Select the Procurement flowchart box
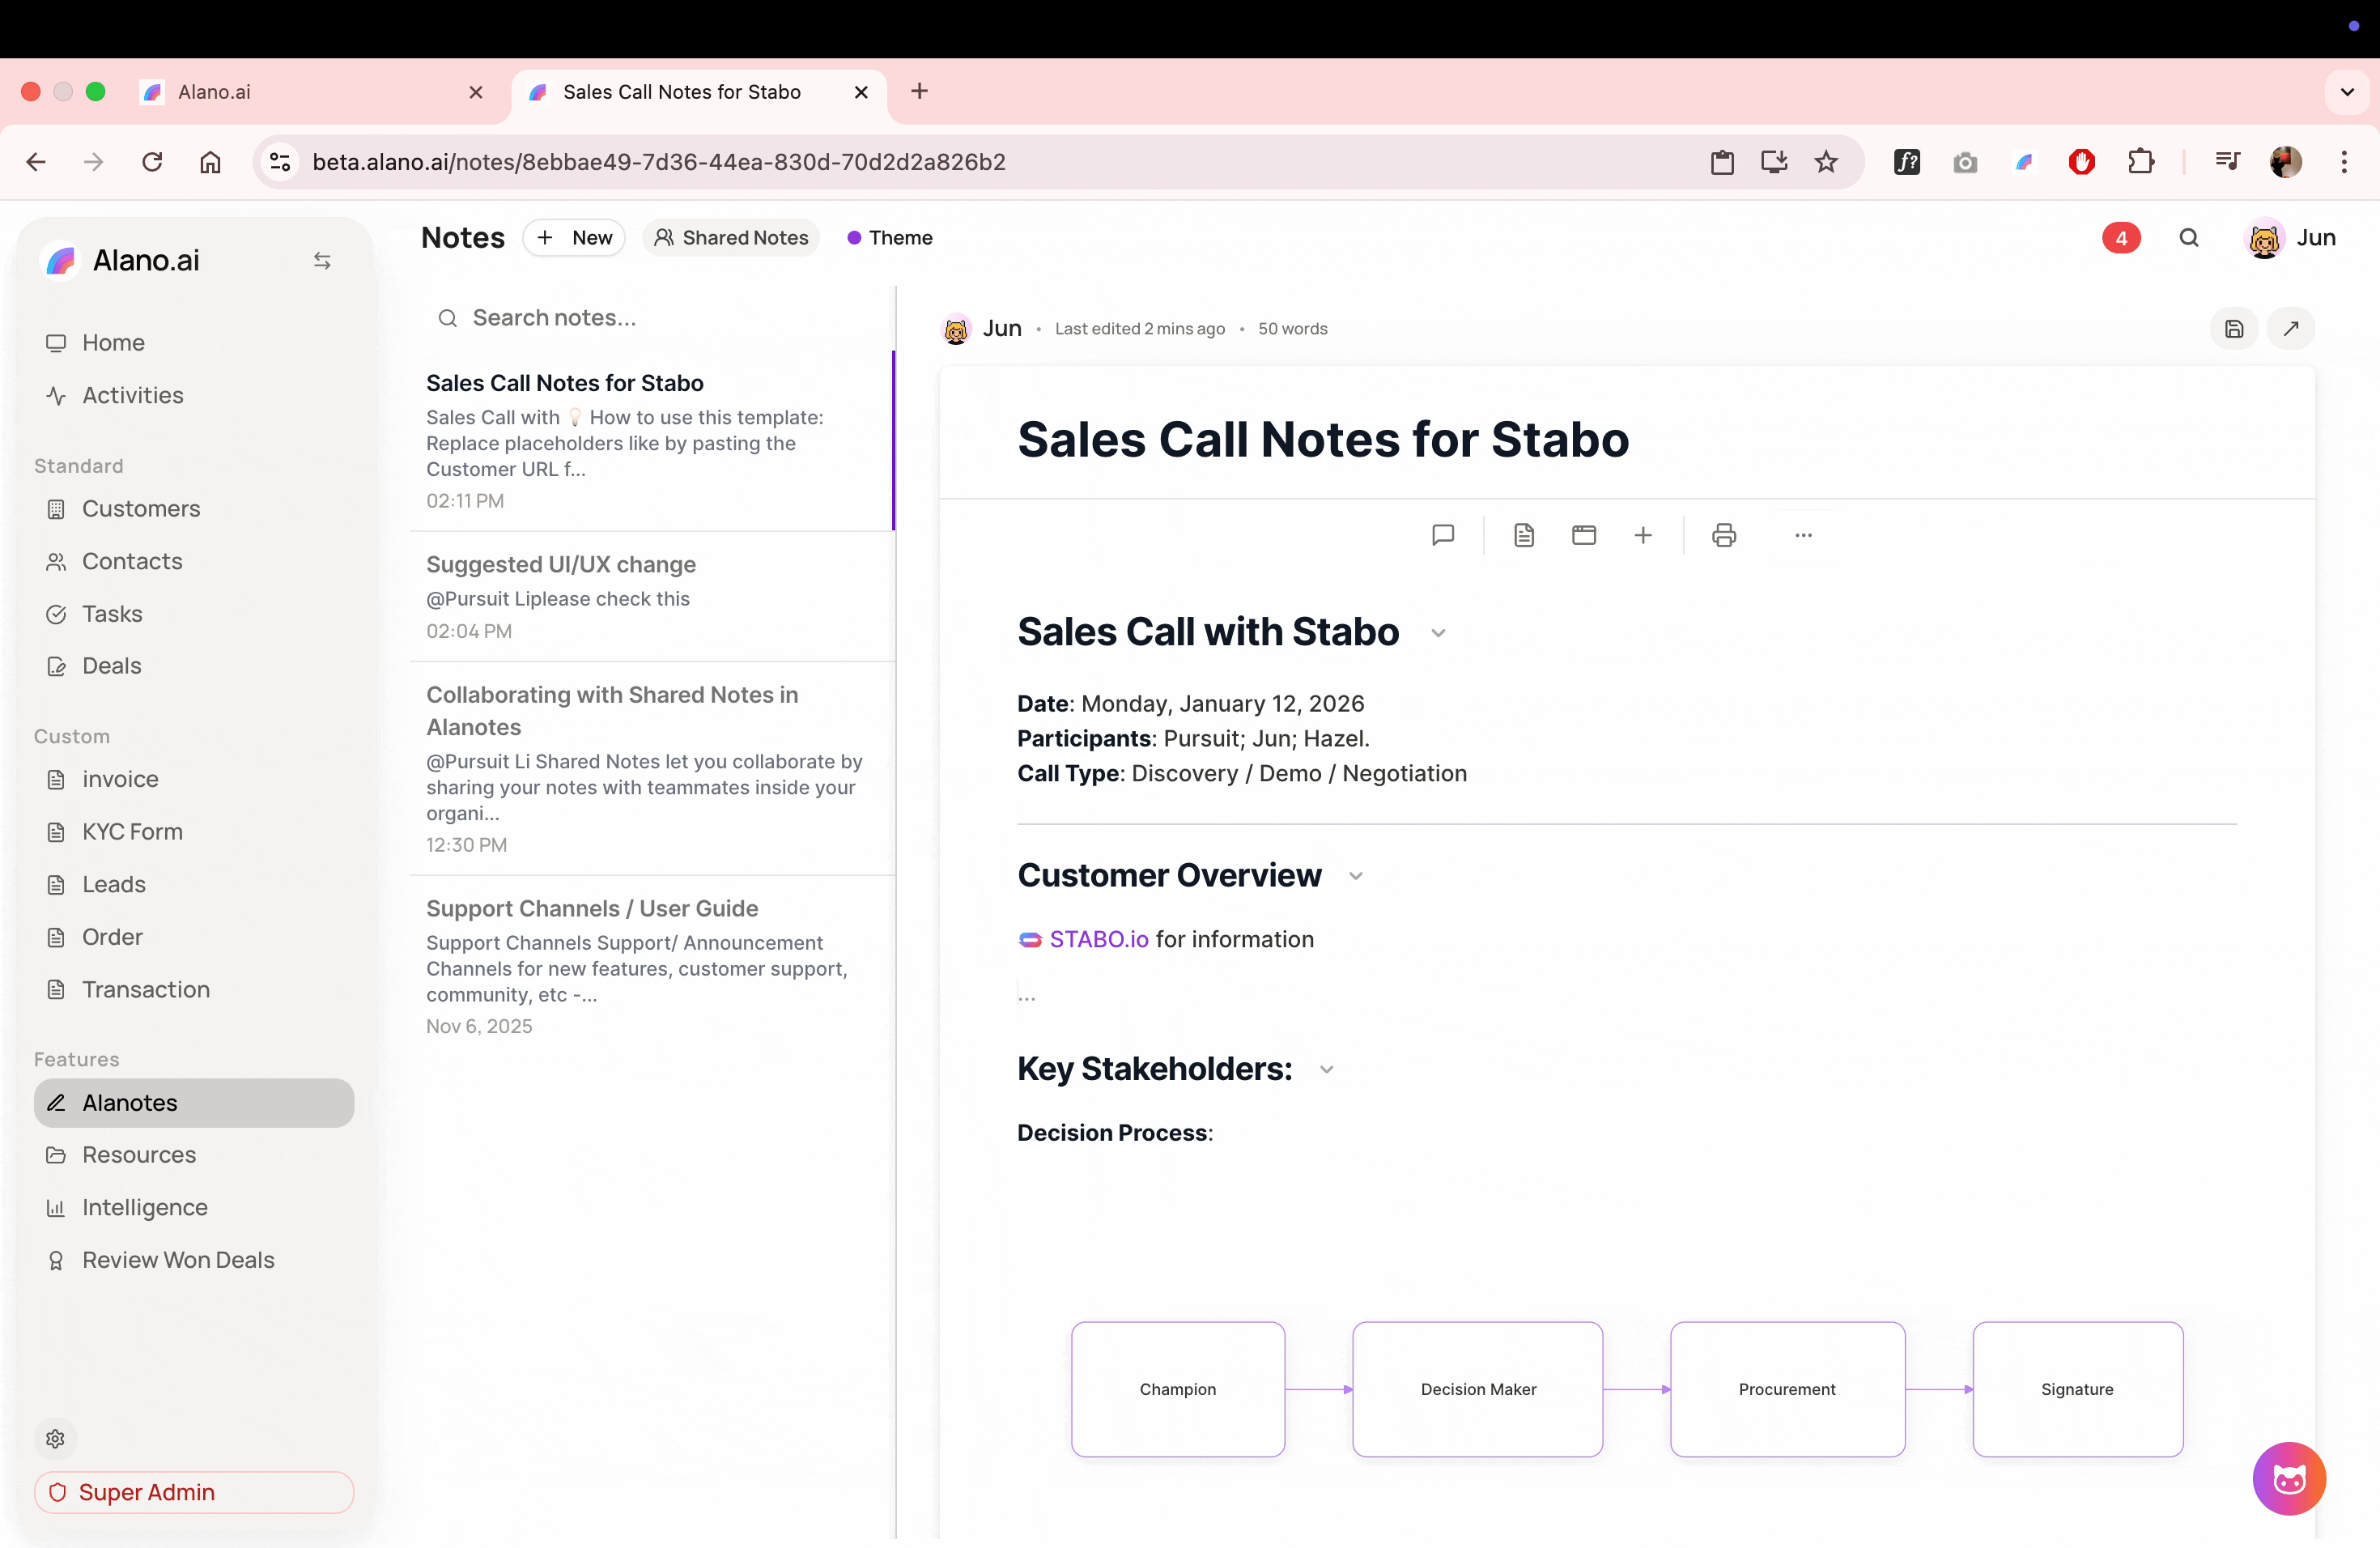 pyautogui.click(x=1787, y=1389)
